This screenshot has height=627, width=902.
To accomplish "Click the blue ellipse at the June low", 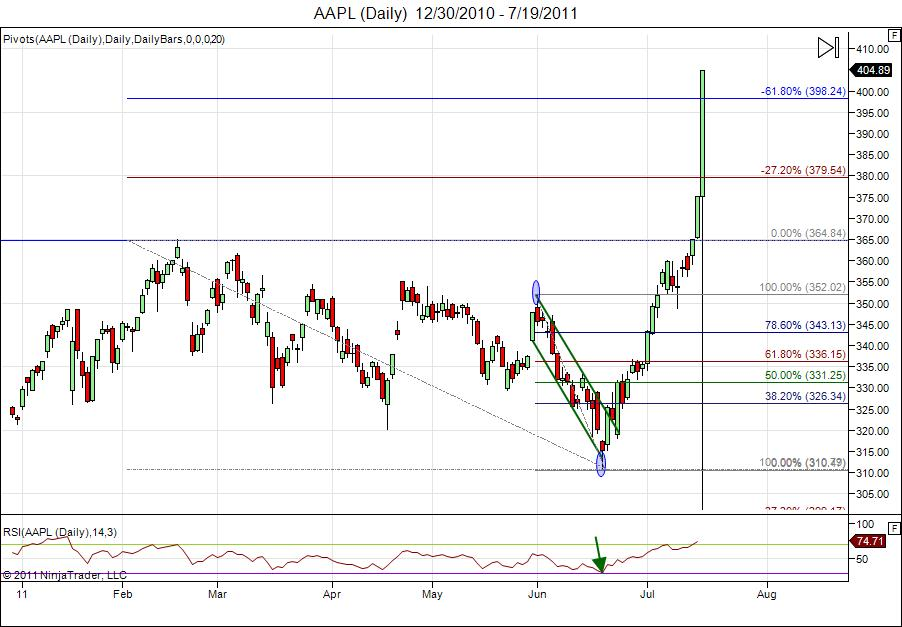I will point(601,464).
